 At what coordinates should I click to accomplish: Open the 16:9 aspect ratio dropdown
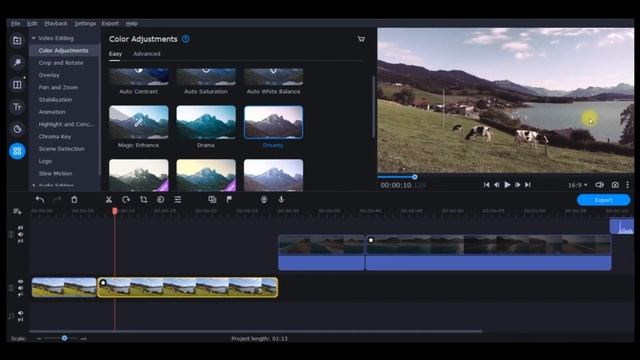click(578, 185)
